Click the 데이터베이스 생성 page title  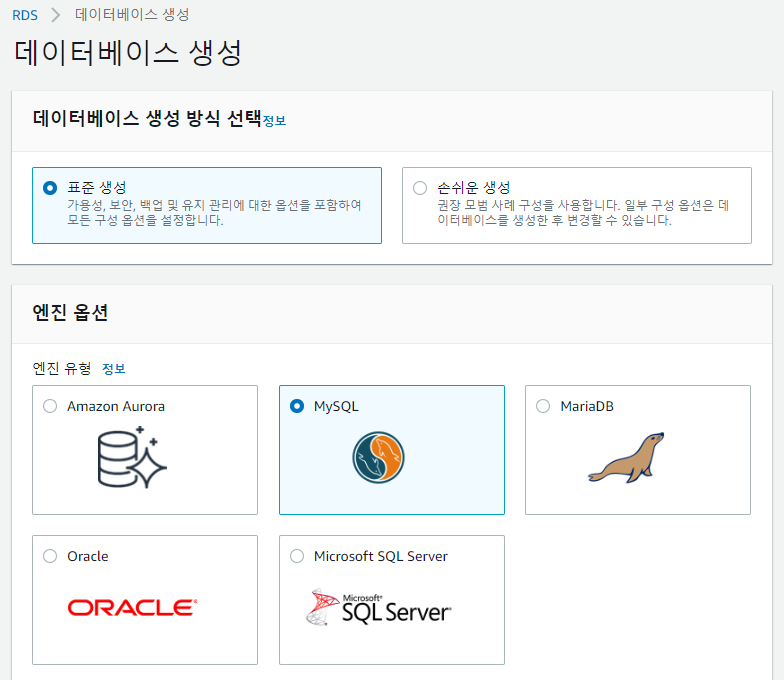[x=128, y=52]
